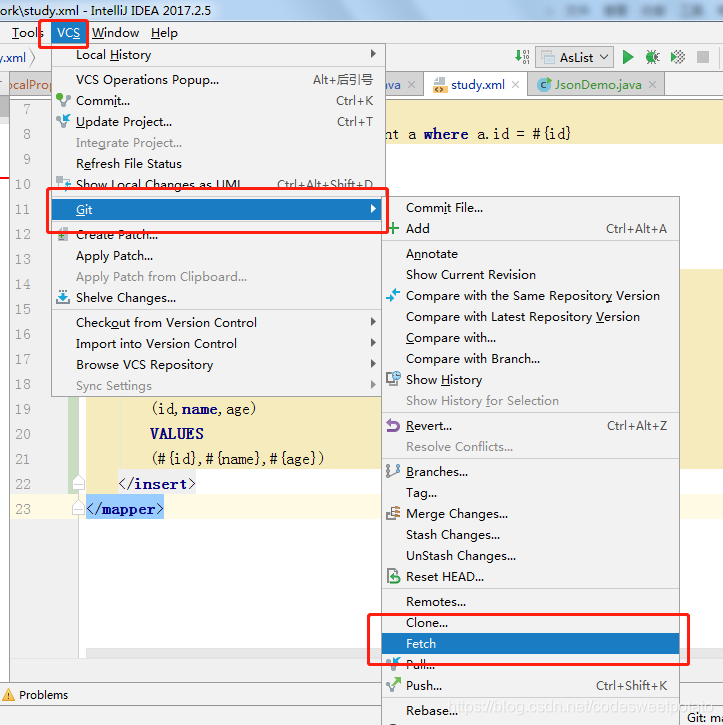Viewport: 723px width, 725px height.
Task: Expand Checkout from Version Control submenu
Action: click(x=218, y=323)
